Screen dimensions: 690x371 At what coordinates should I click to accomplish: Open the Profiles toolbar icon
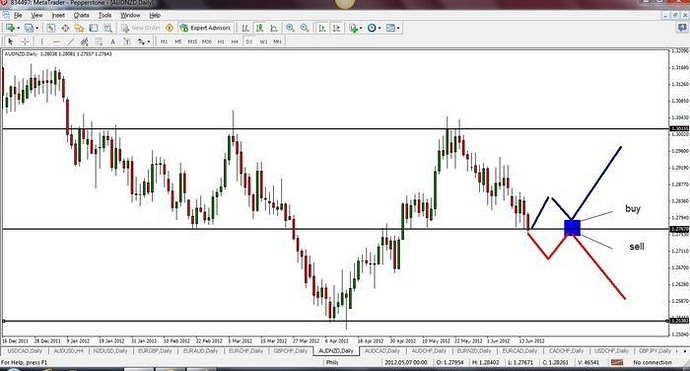coord(29,28)
